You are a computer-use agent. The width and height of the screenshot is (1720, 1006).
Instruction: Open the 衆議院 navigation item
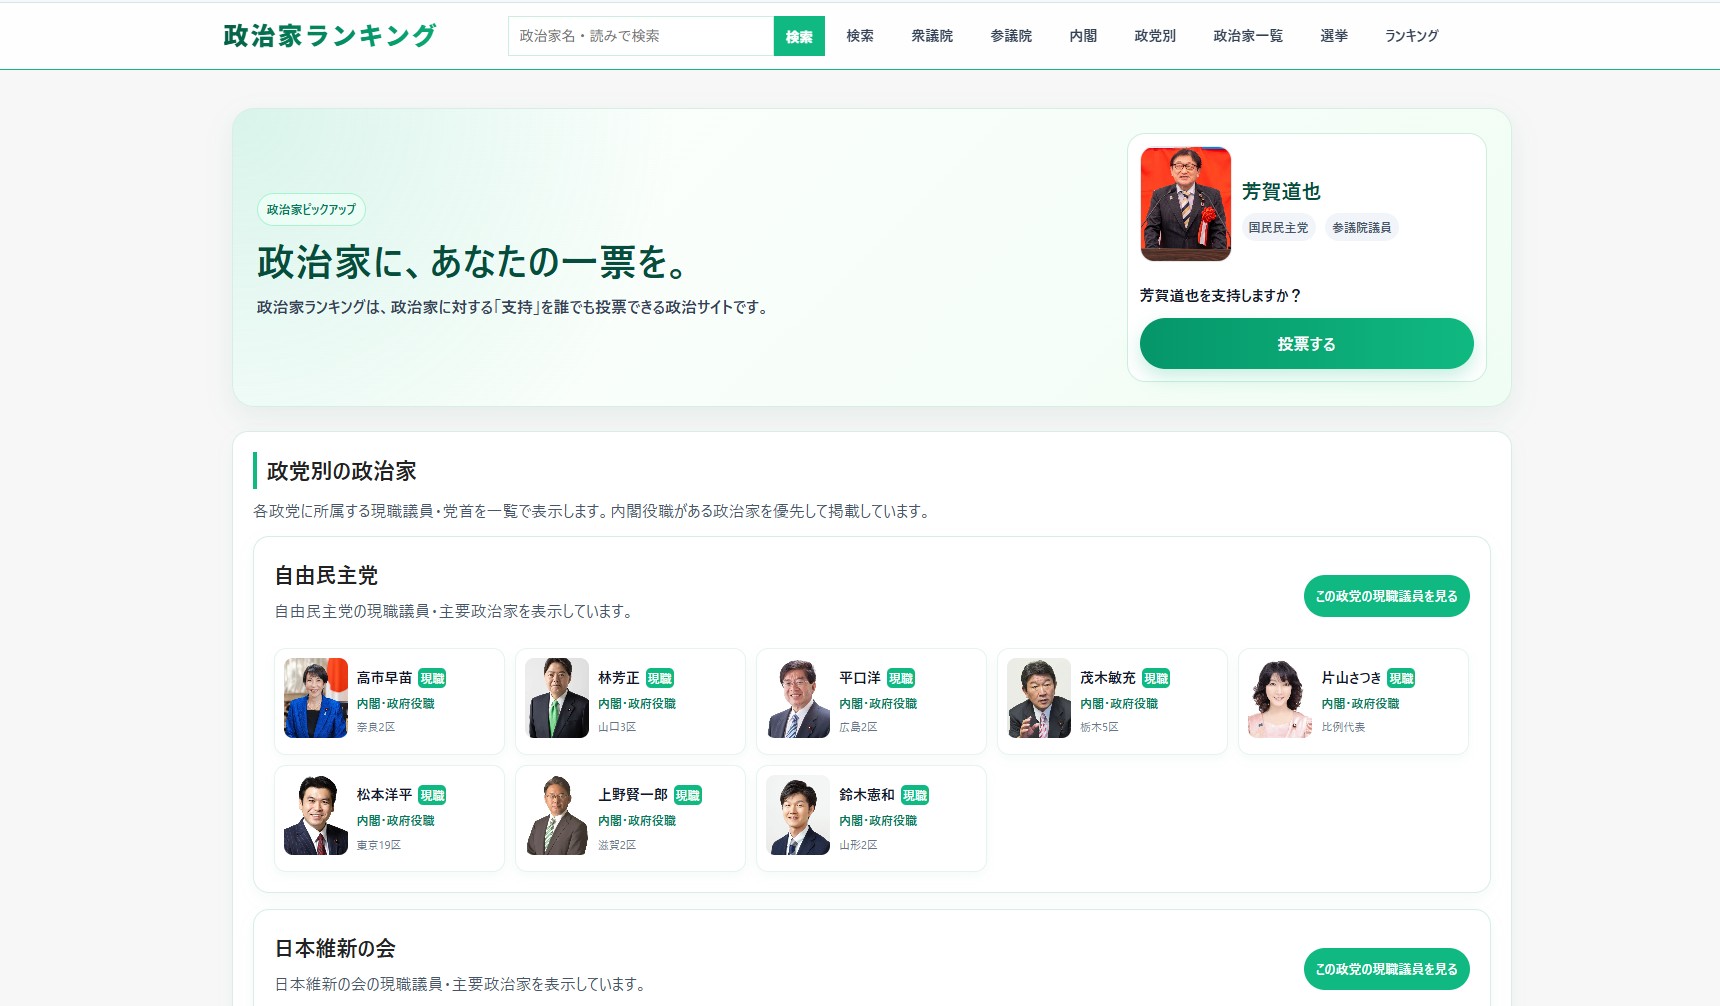pos(932,36)
